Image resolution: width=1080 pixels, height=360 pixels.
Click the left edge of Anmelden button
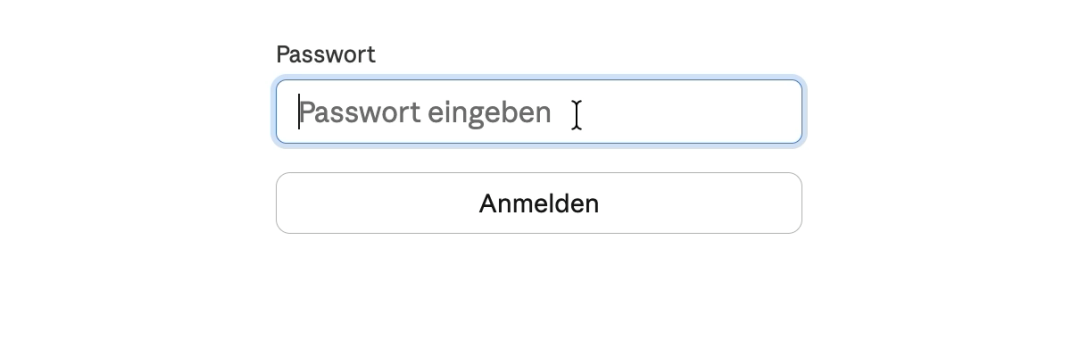click(282, 203)
